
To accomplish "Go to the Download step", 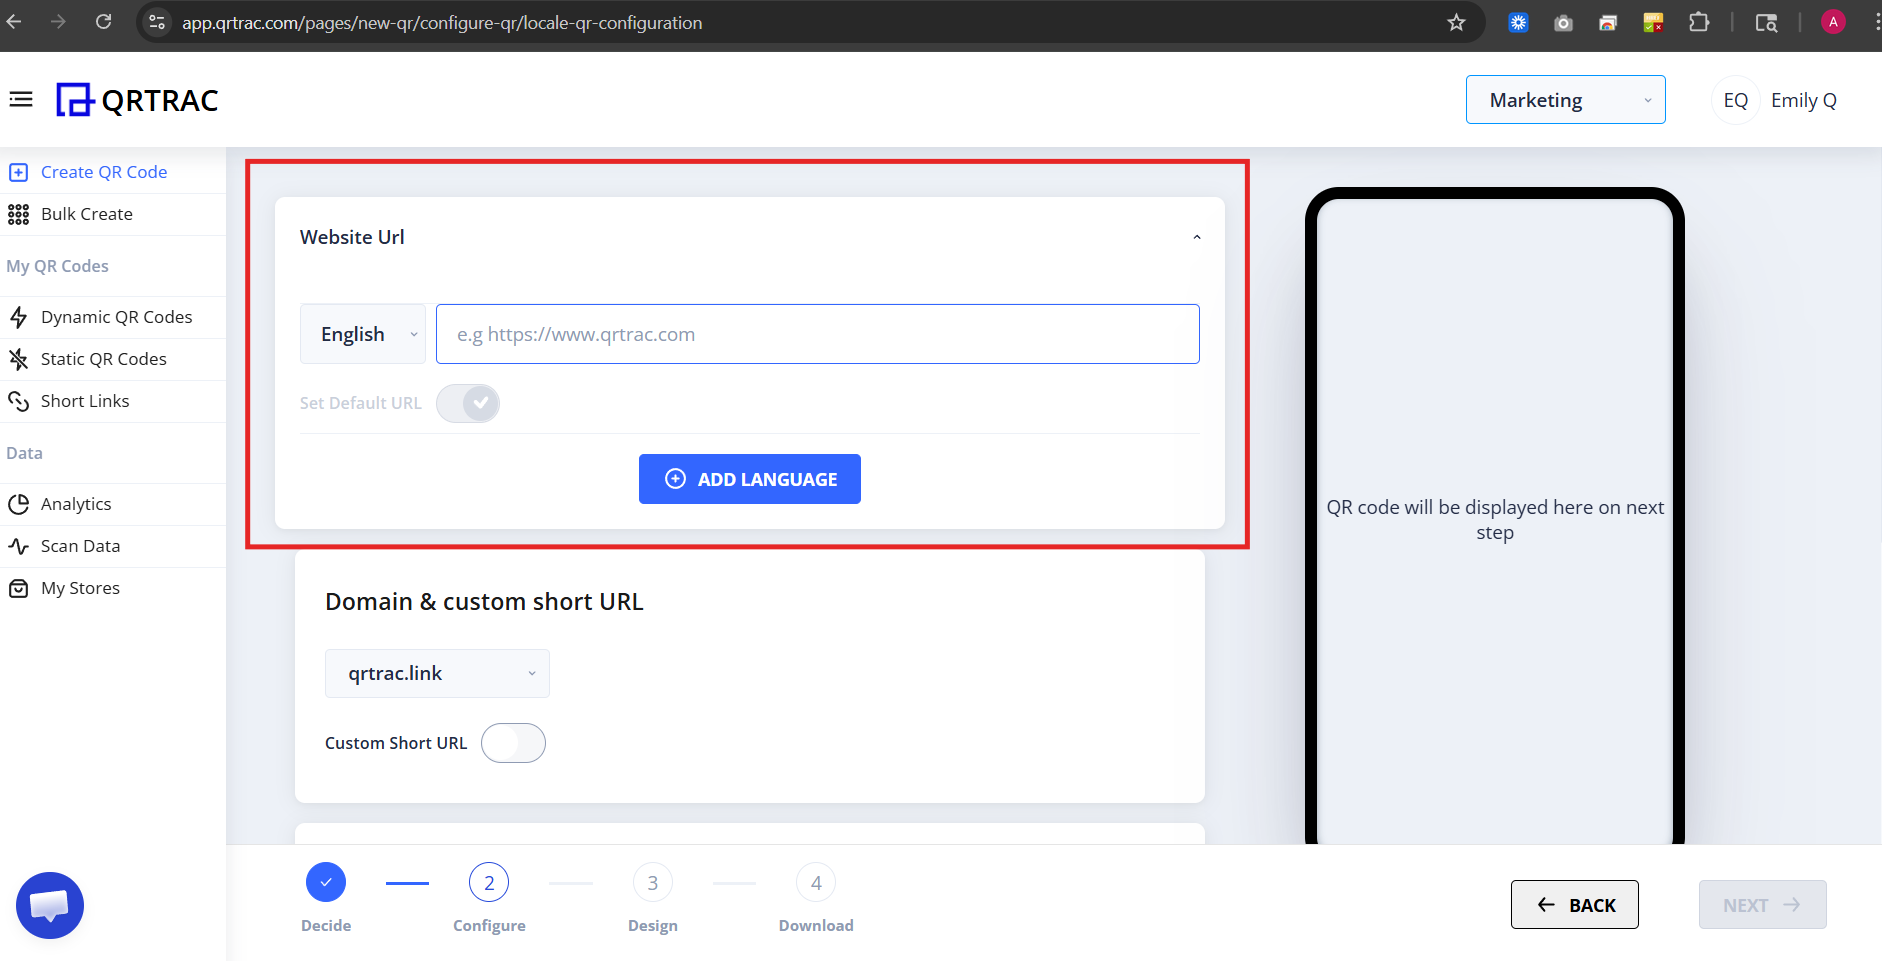I will point(815,882).
